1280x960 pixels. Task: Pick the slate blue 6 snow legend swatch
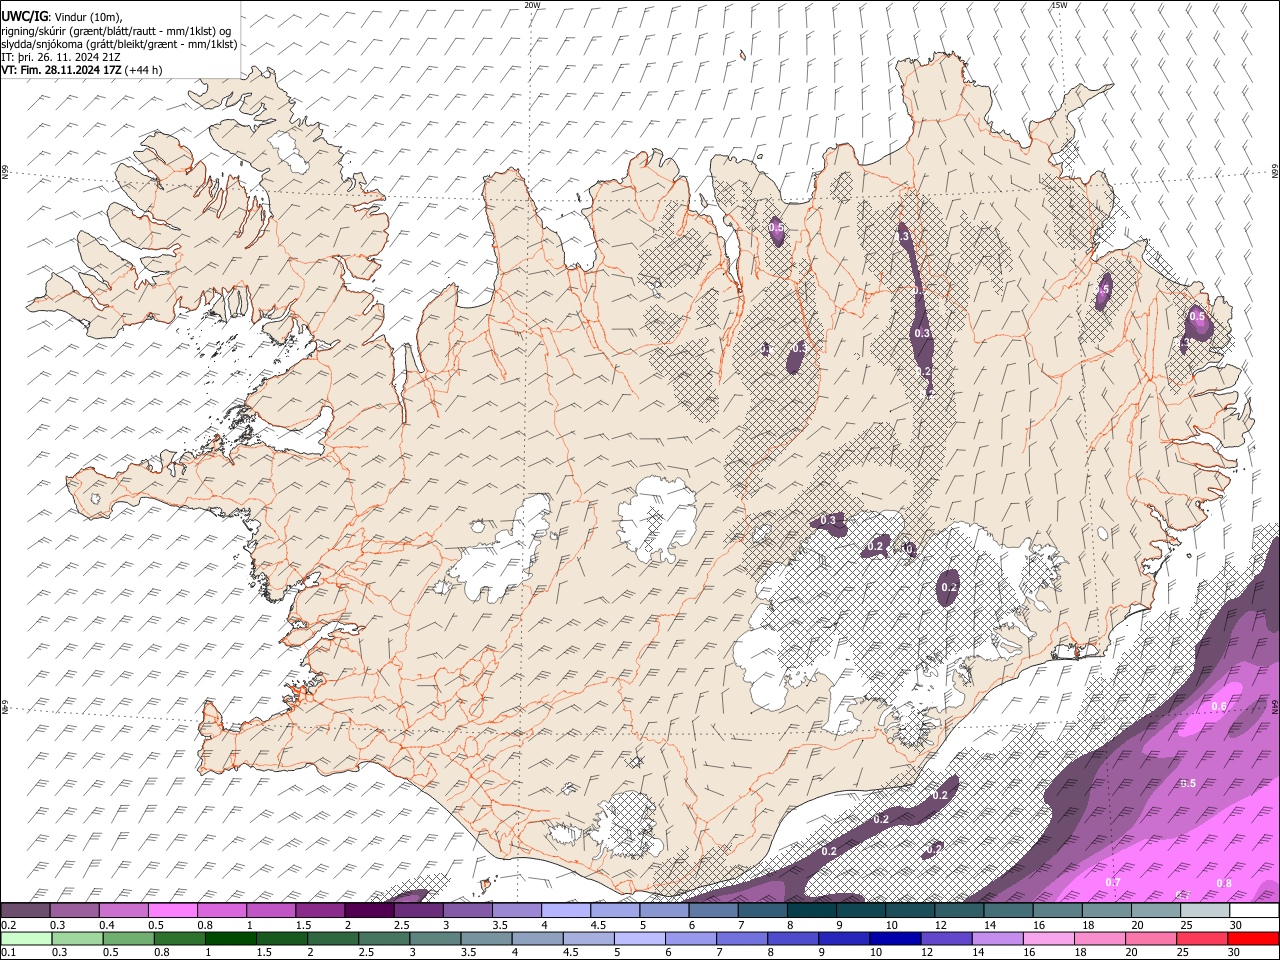point(713,910)
